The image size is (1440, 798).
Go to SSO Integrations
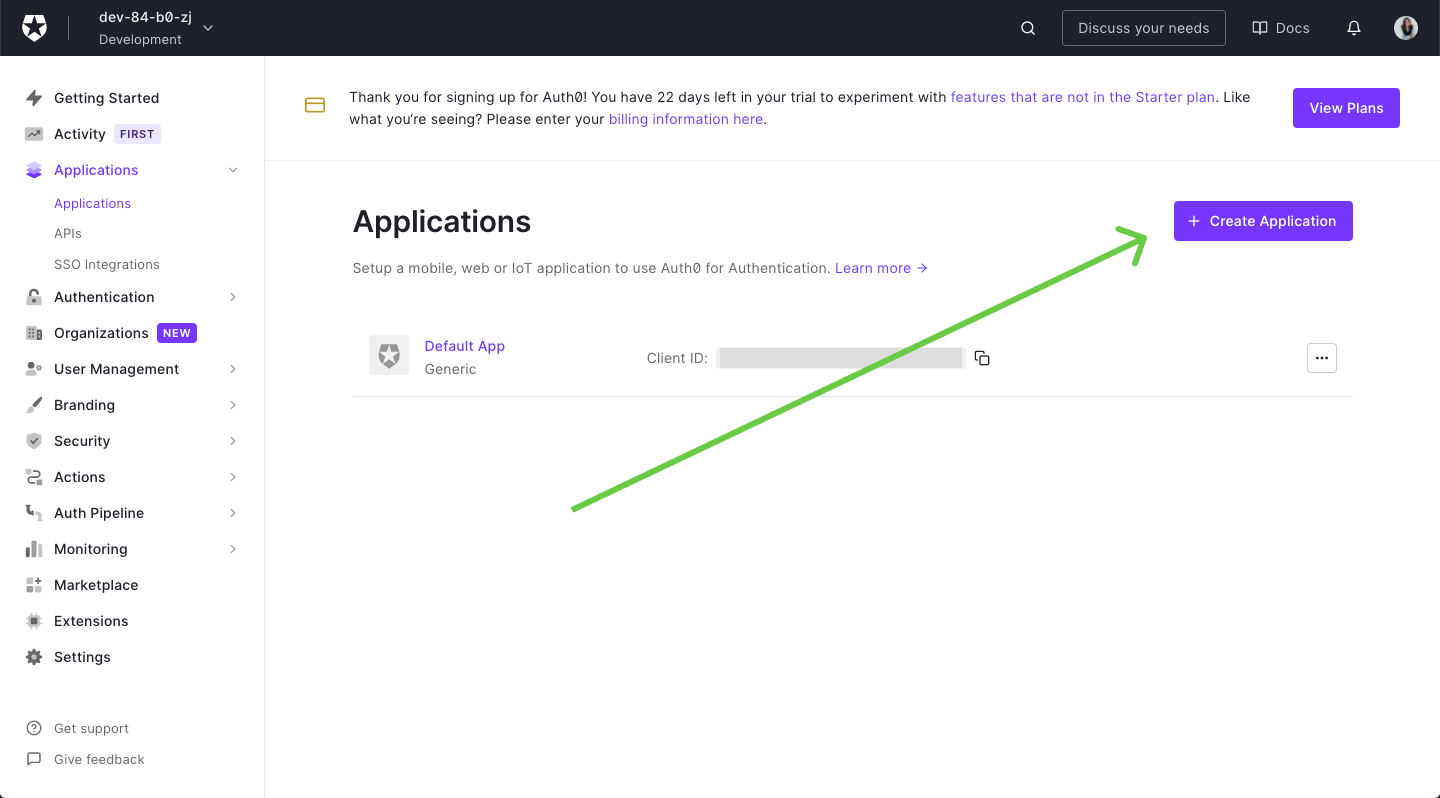coord(106,264)
